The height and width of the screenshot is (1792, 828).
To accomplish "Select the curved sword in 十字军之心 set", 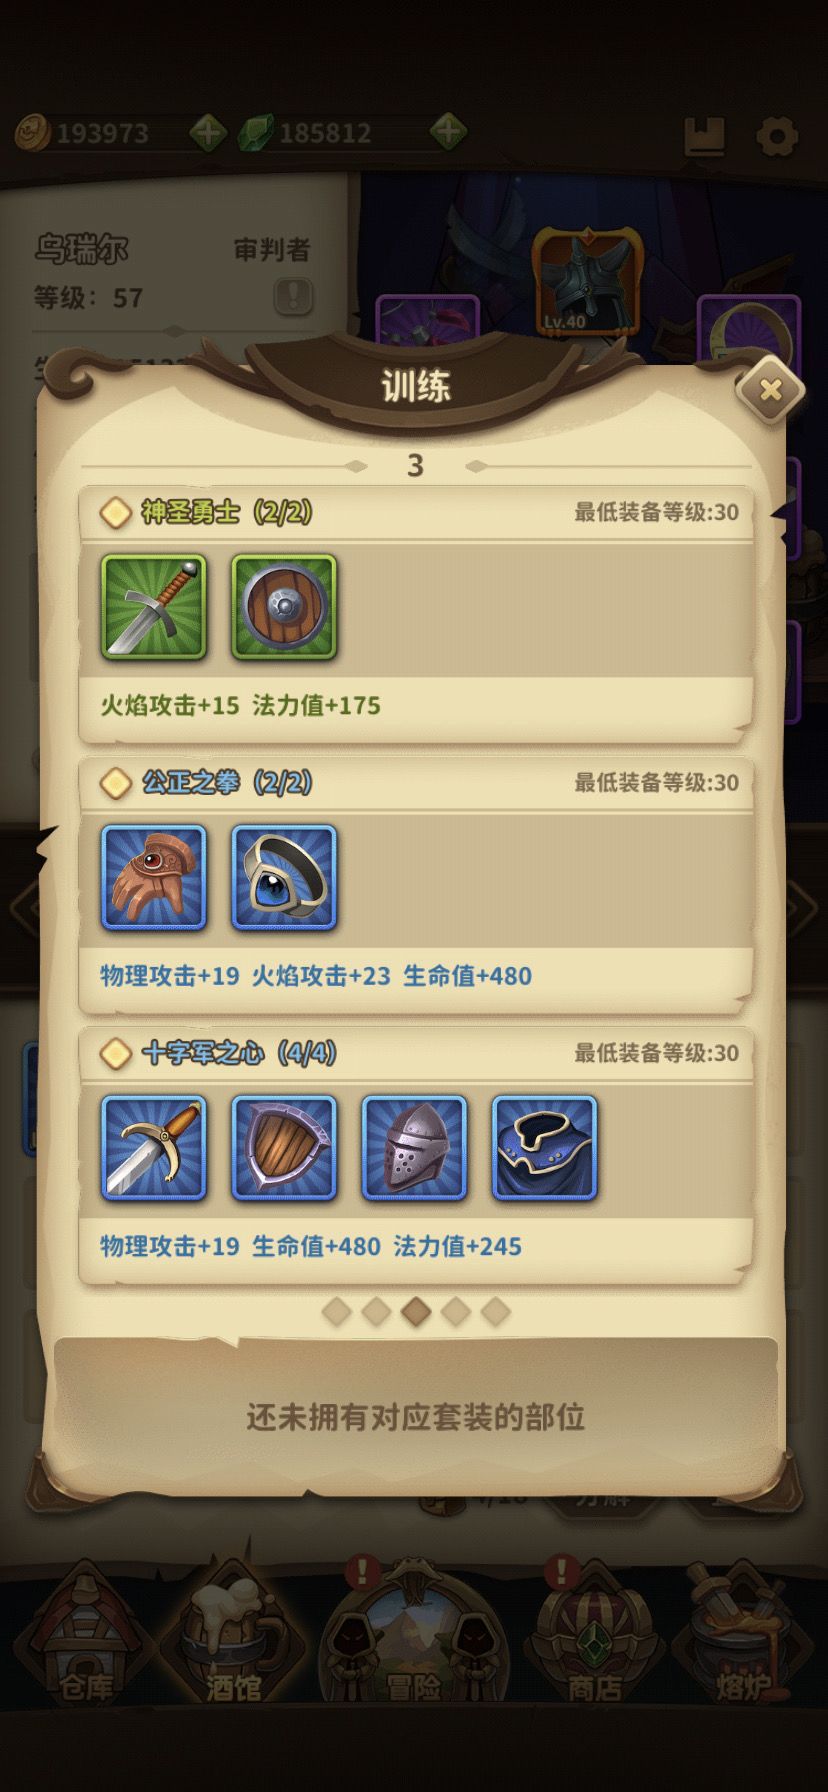I will [x=154, y=1147].
